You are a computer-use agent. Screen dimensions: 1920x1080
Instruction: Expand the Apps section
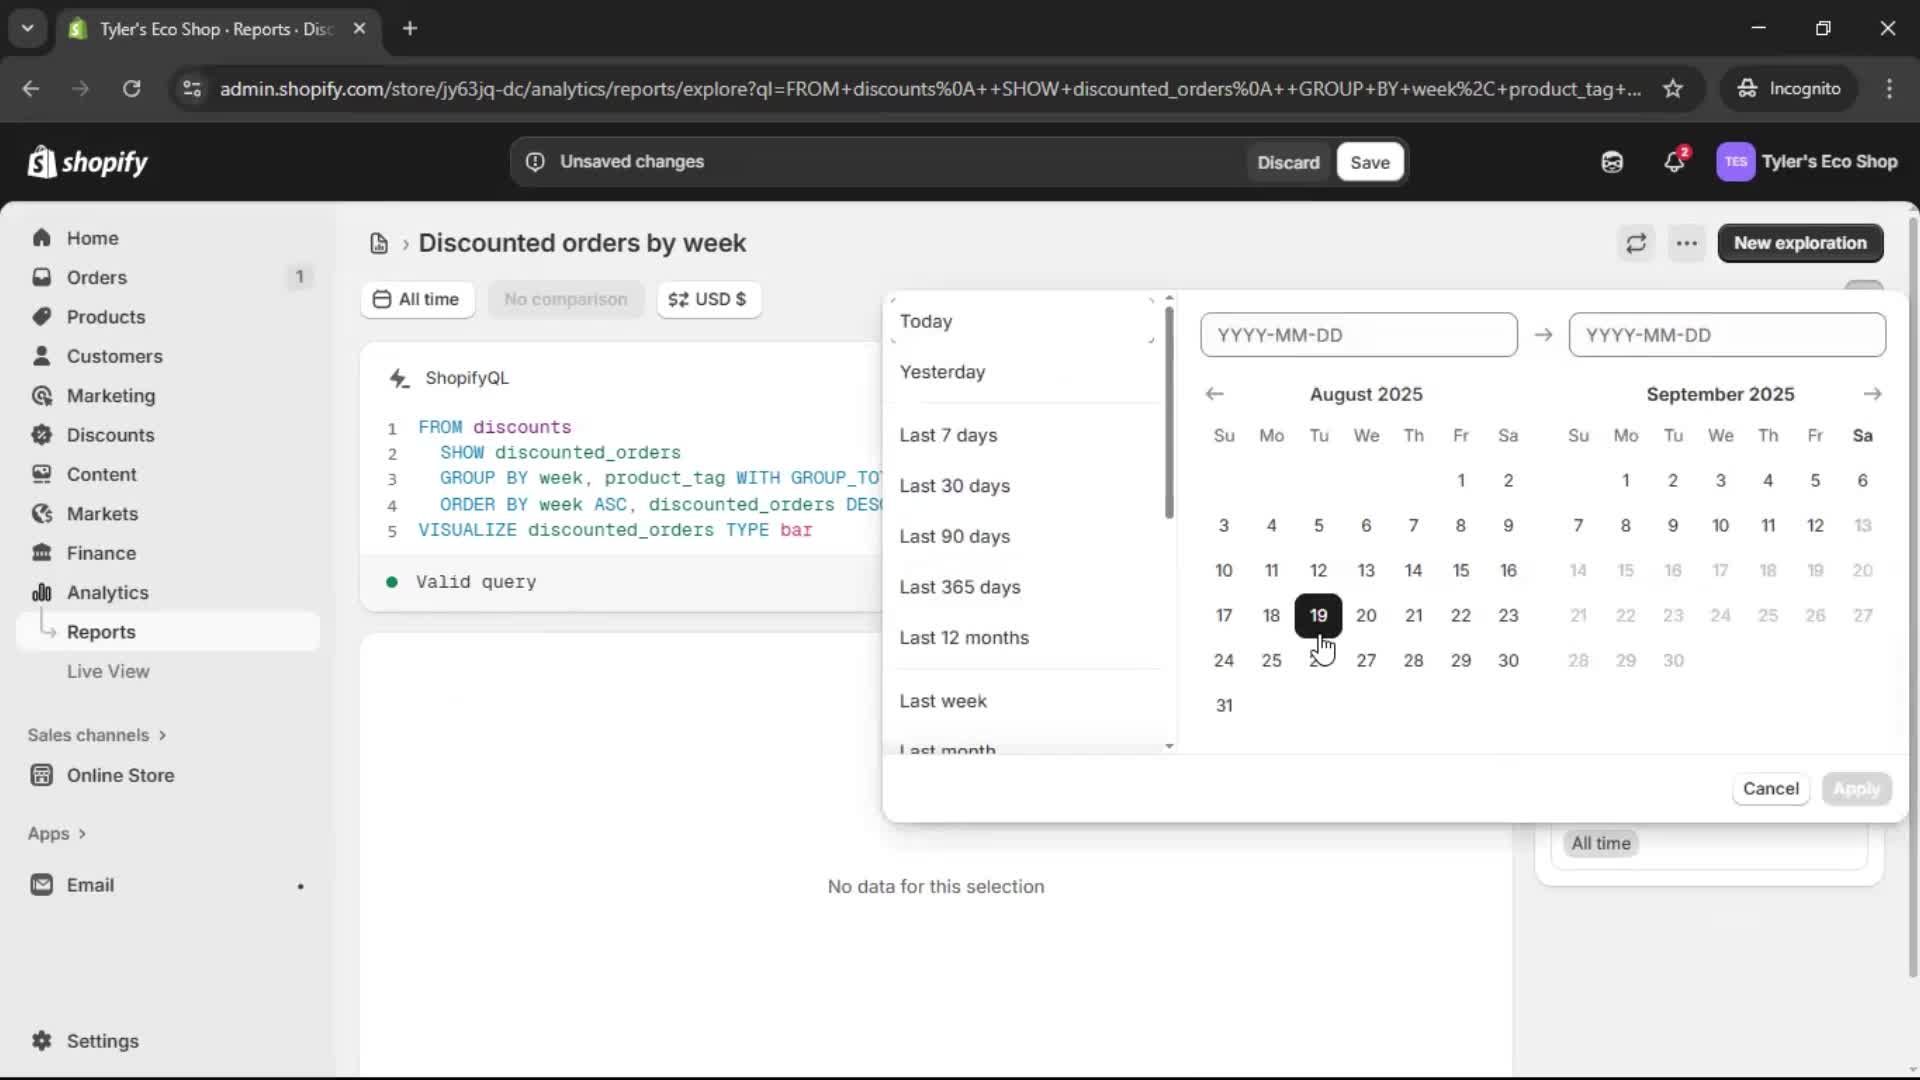pyautogui.click(x=57, y=834)
